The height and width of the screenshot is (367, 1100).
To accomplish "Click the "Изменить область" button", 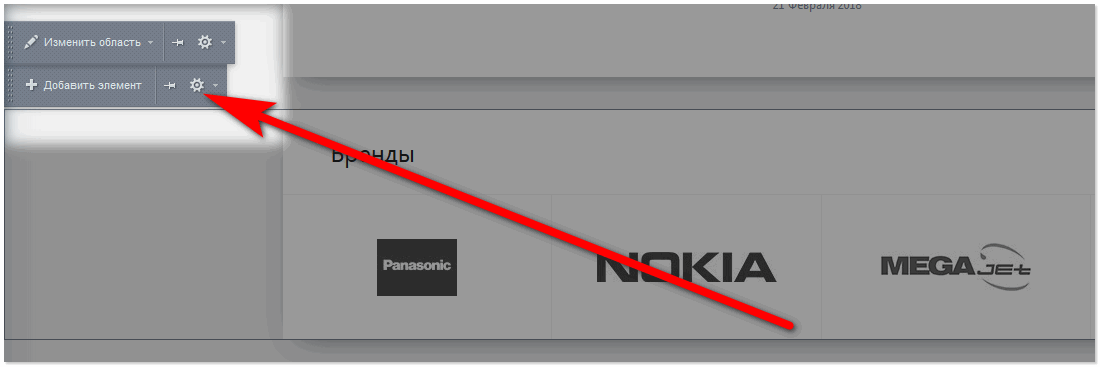I will click(x=83, y=42).
